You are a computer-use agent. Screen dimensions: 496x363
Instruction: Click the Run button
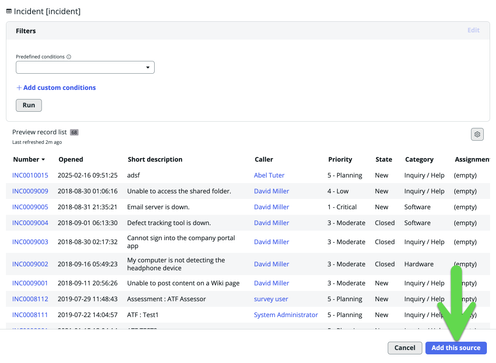click(x=29, y=105)
